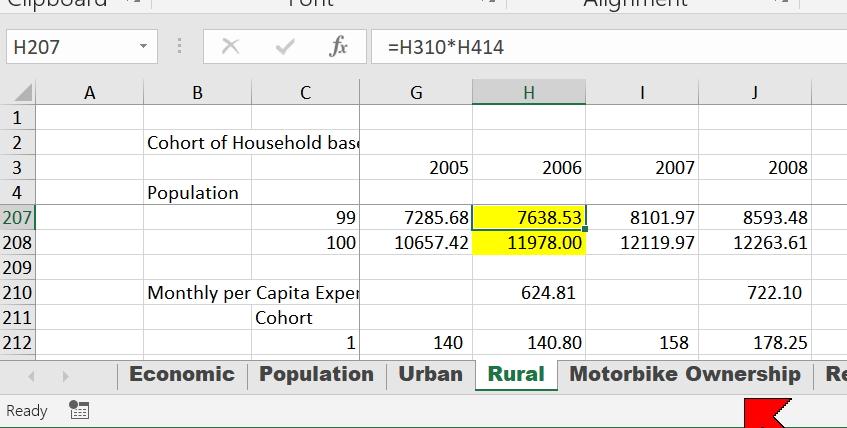This screenshot has width=847, height=428.
Task: Select row 3 header
Action: (17, 167)
